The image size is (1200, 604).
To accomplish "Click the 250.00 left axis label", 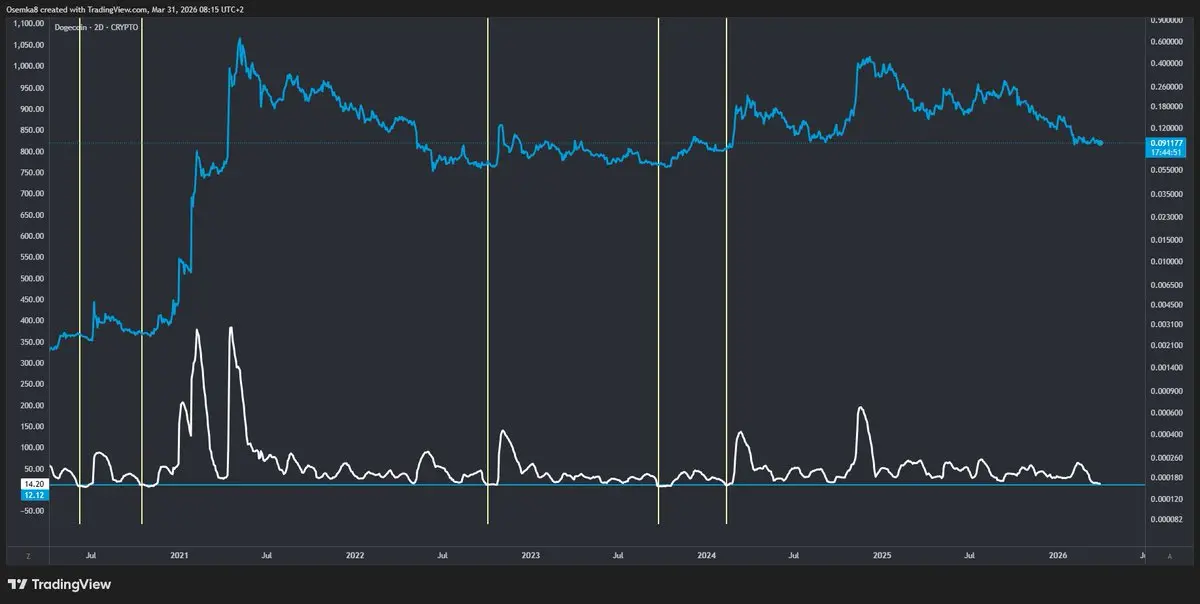I will click(33, 384).
